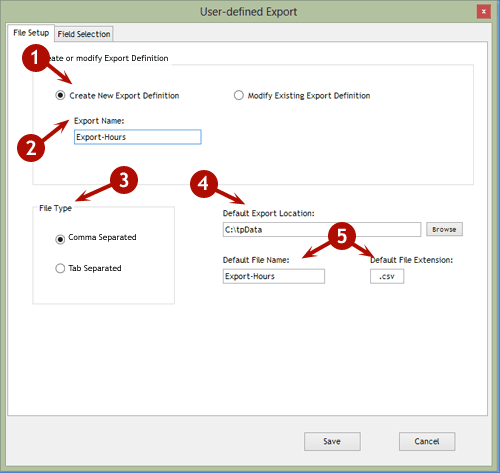Screen dimensions: 500x473
Task: Focus the Export Name text box
Action: point(138,137)
